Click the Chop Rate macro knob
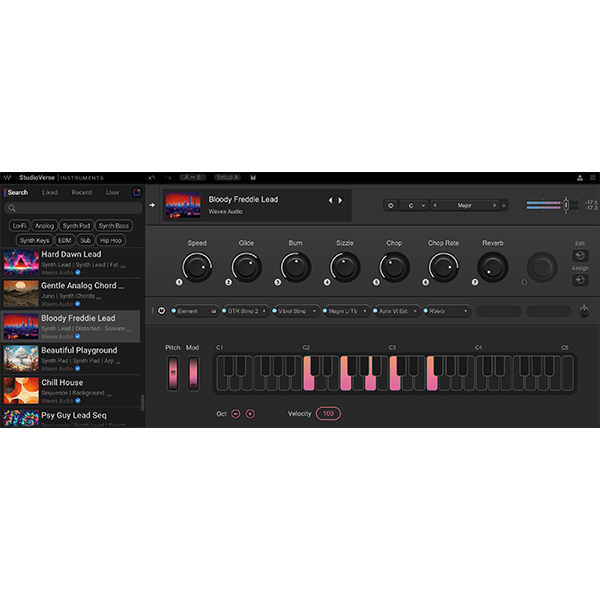 click(x=443, y=267)
